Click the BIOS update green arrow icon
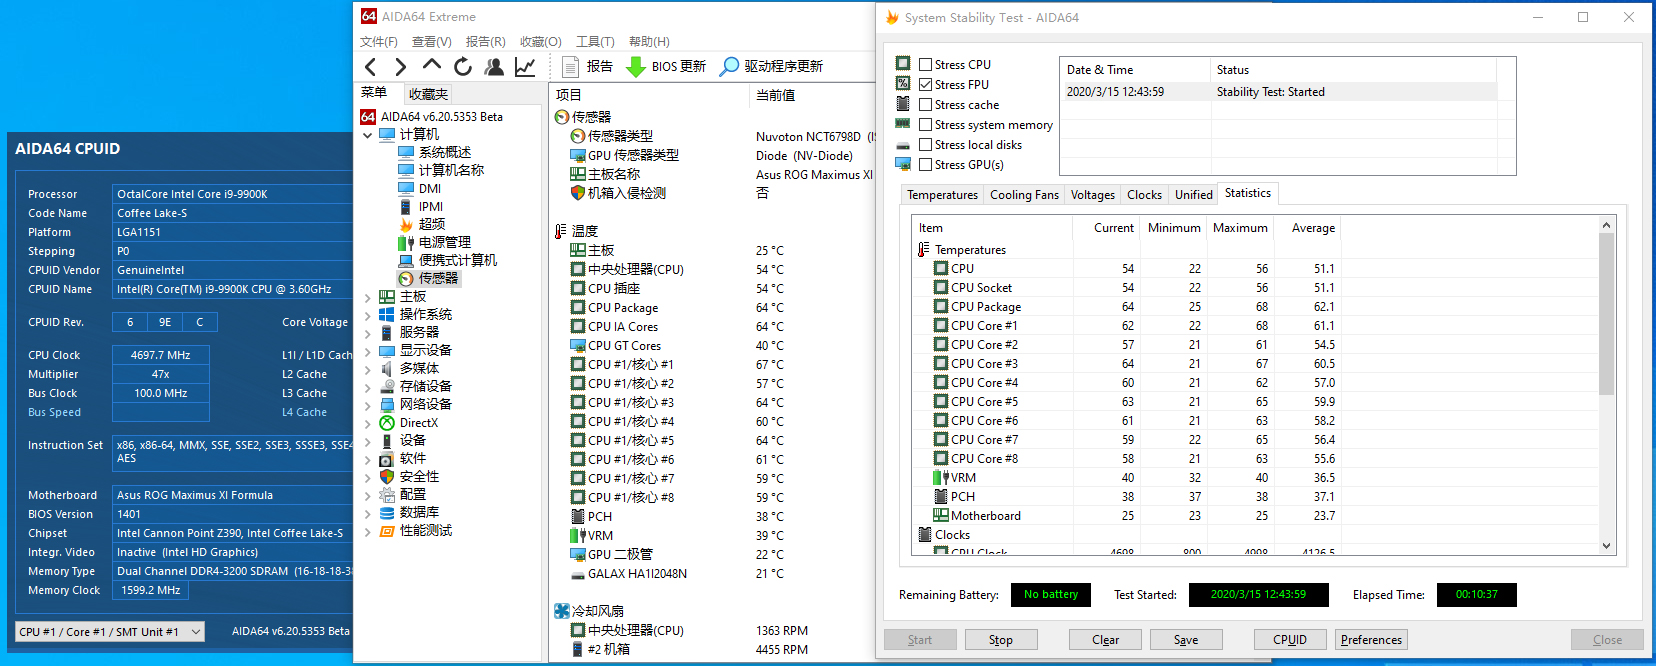The image size is (1656, 666). click(635, 67)
